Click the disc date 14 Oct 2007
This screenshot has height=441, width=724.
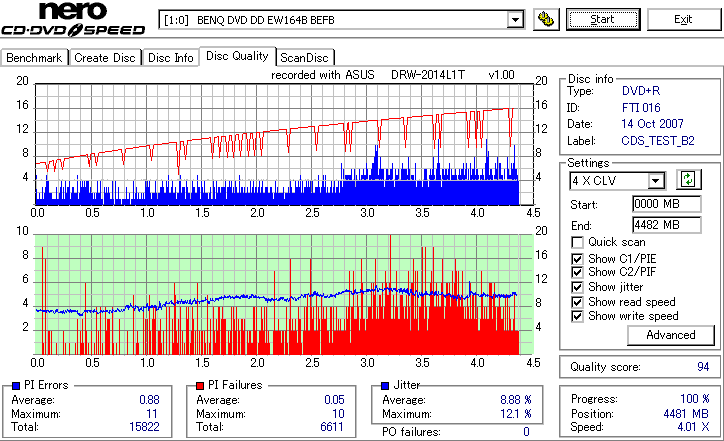(x=652, y=124)
